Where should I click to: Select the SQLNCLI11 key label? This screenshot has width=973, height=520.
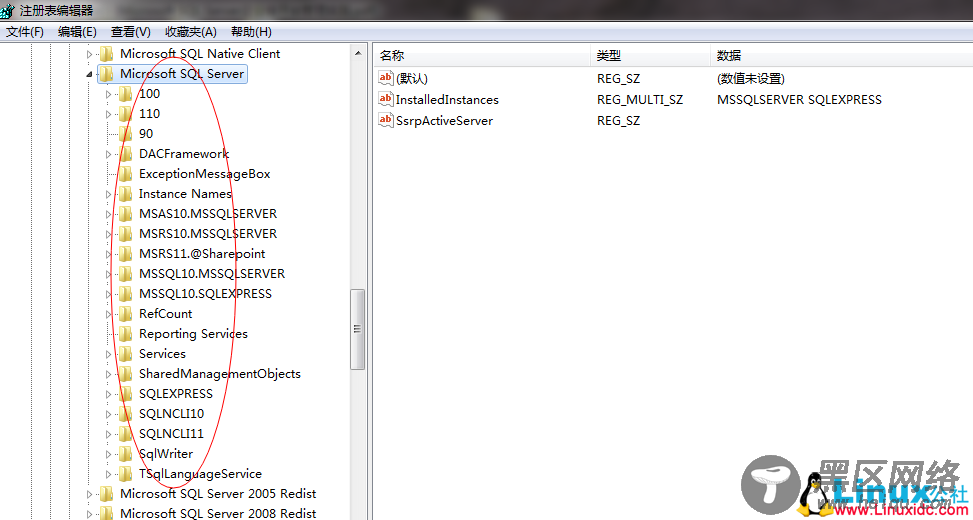(x=171, y=434)
